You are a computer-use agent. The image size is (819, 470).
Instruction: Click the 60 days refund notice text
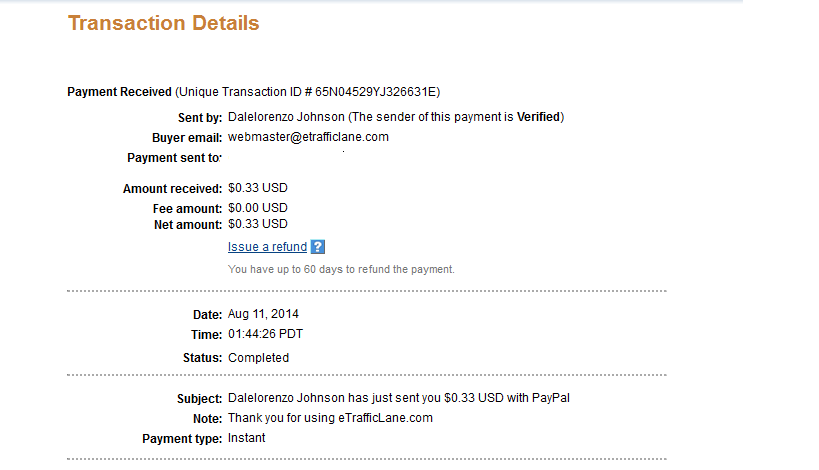[x=341, y=269]
